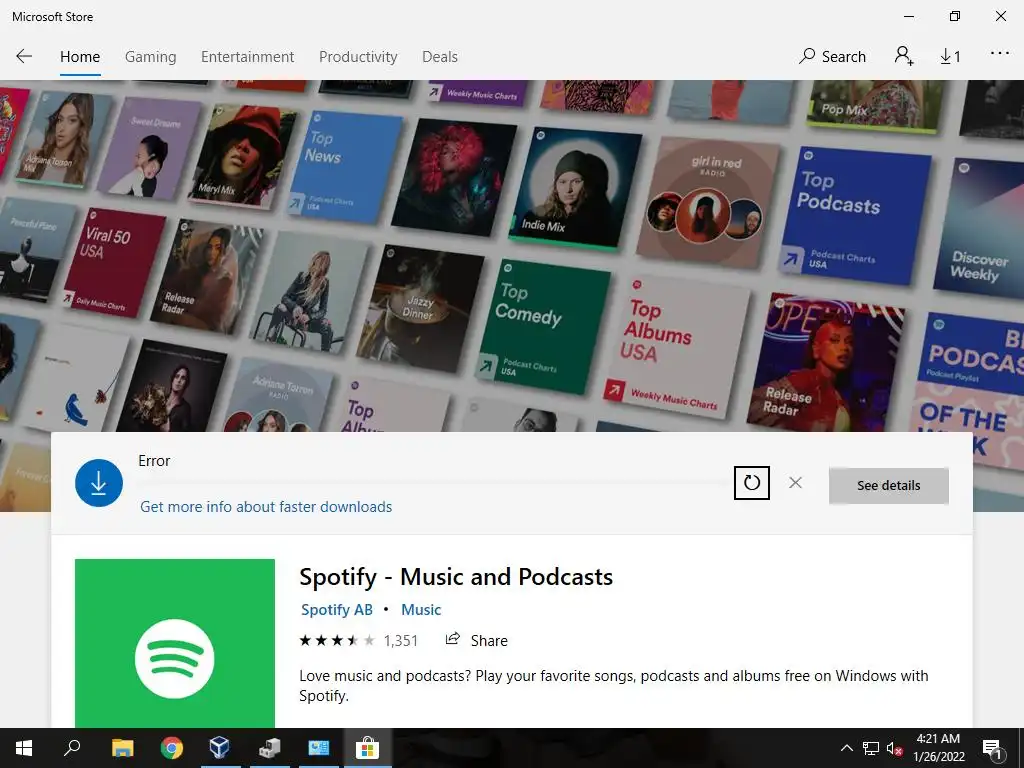Image resolution: width=1024 pixels, height=768 pixels.
Task: Open the clock and date flyout
Action: [938, 748]
